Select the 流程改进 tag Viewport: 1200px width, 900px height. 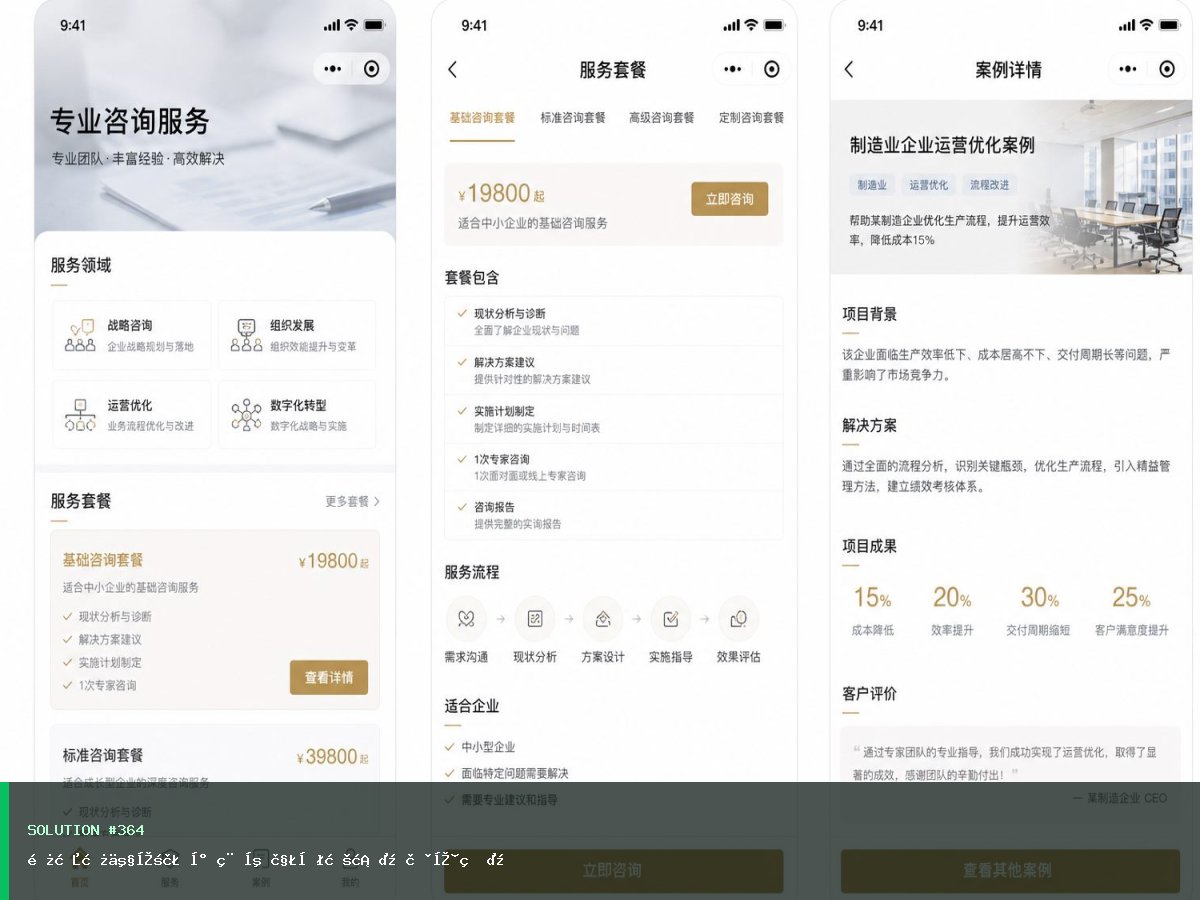coord(989,185)
